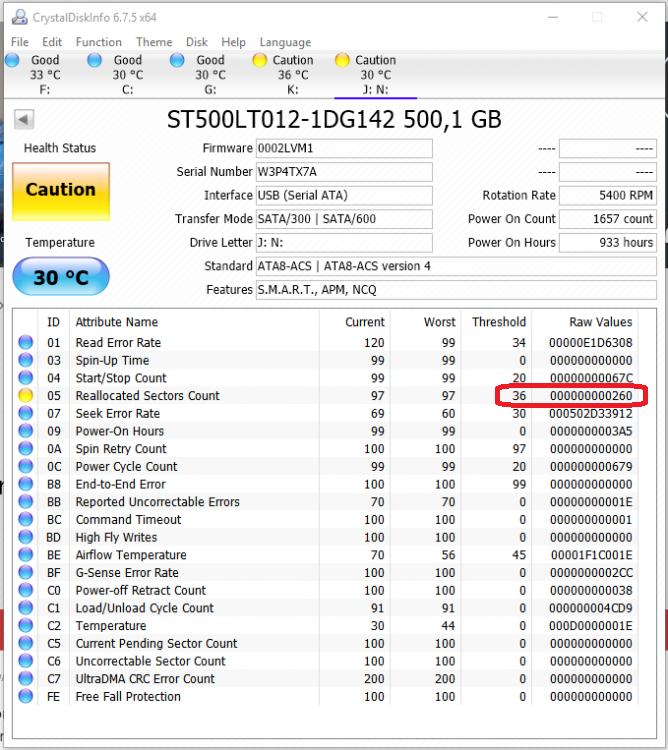Open the Disk menu
The height and width of the screenshot is (750, 668).
pos(197,42)
